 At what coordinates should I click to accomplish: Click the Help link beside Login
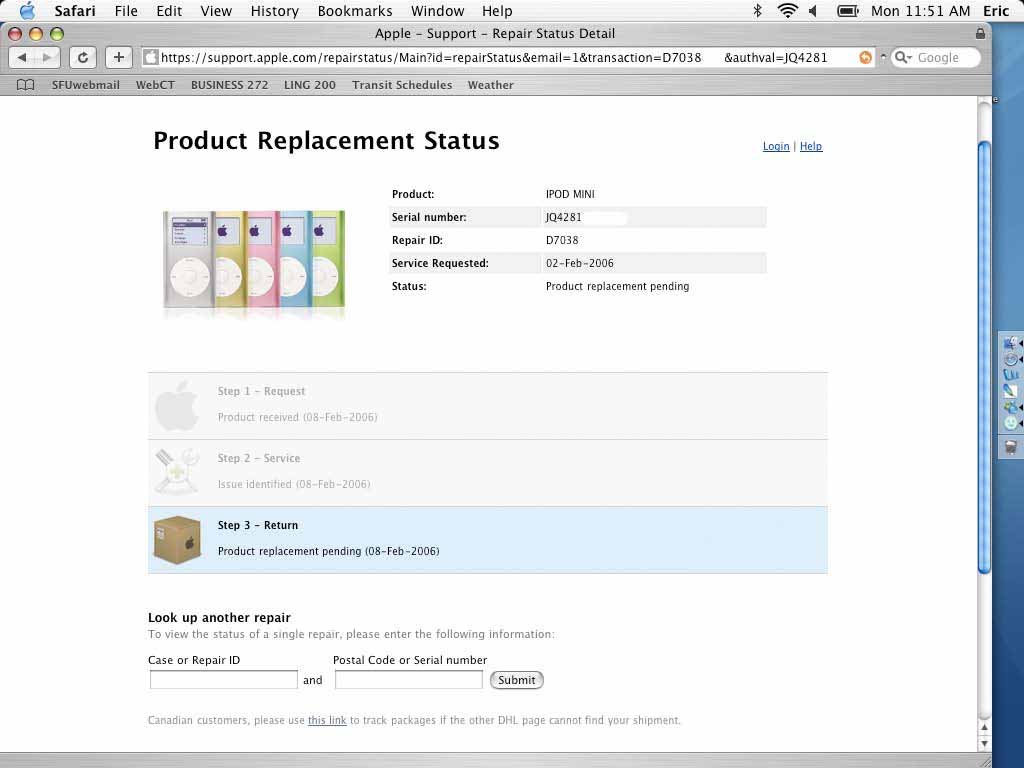pyautogui.click(x=810, y=146)
